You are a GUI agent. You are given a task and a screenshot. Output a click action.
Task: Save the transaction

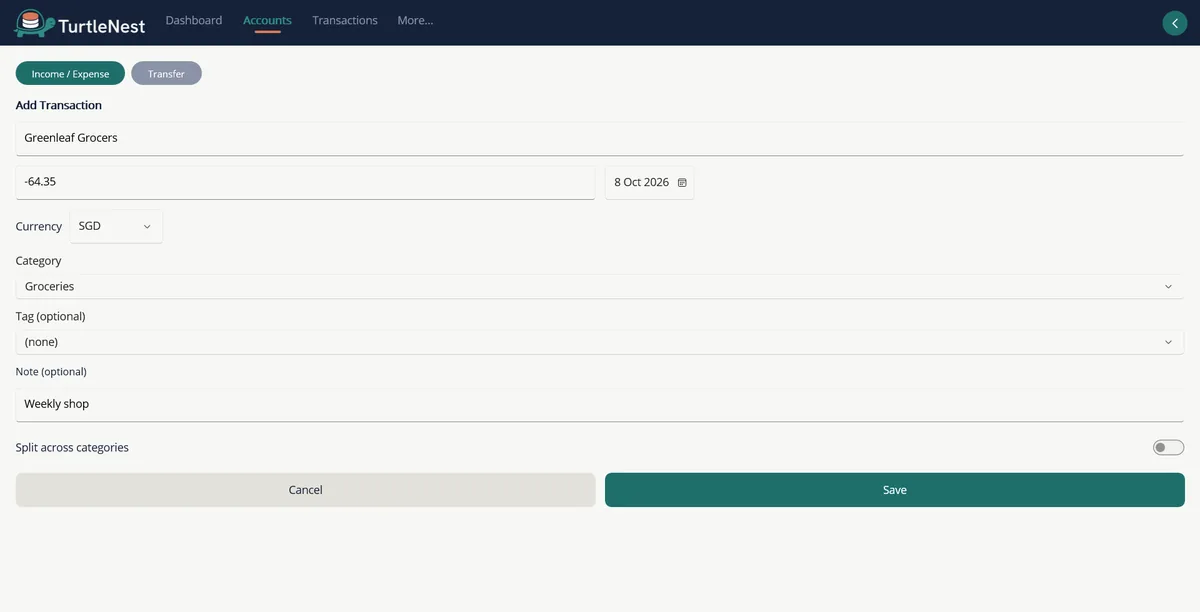(894, 490)
